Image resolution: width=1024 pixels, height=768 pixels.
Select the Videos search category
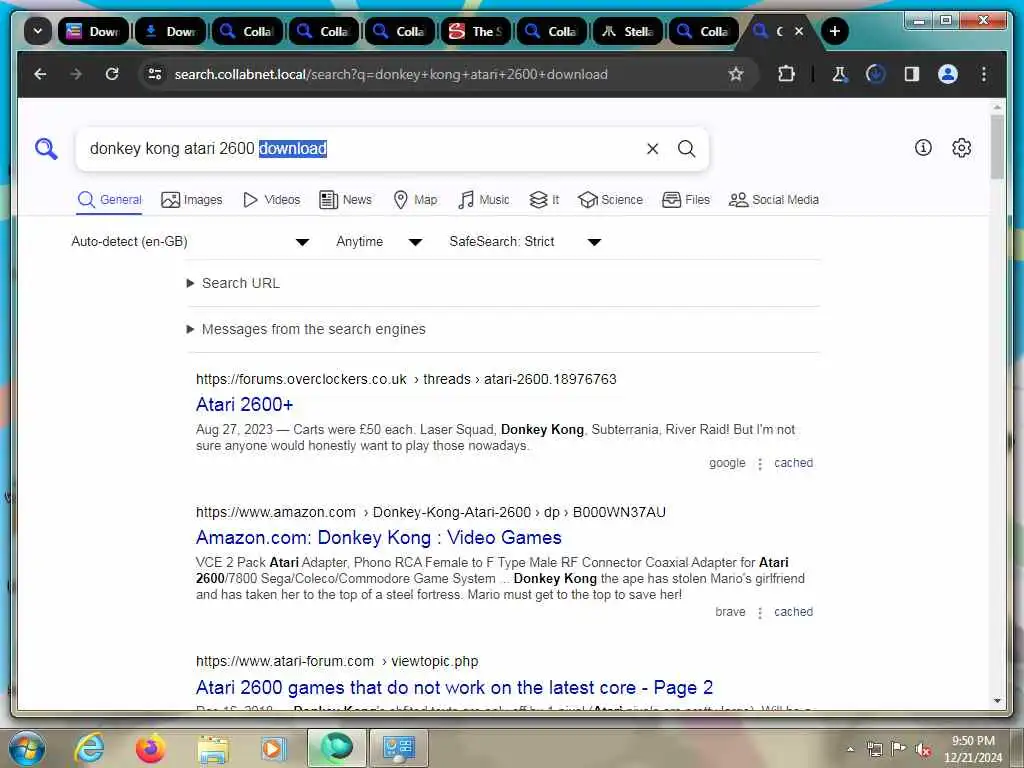[x=271, y=200]
